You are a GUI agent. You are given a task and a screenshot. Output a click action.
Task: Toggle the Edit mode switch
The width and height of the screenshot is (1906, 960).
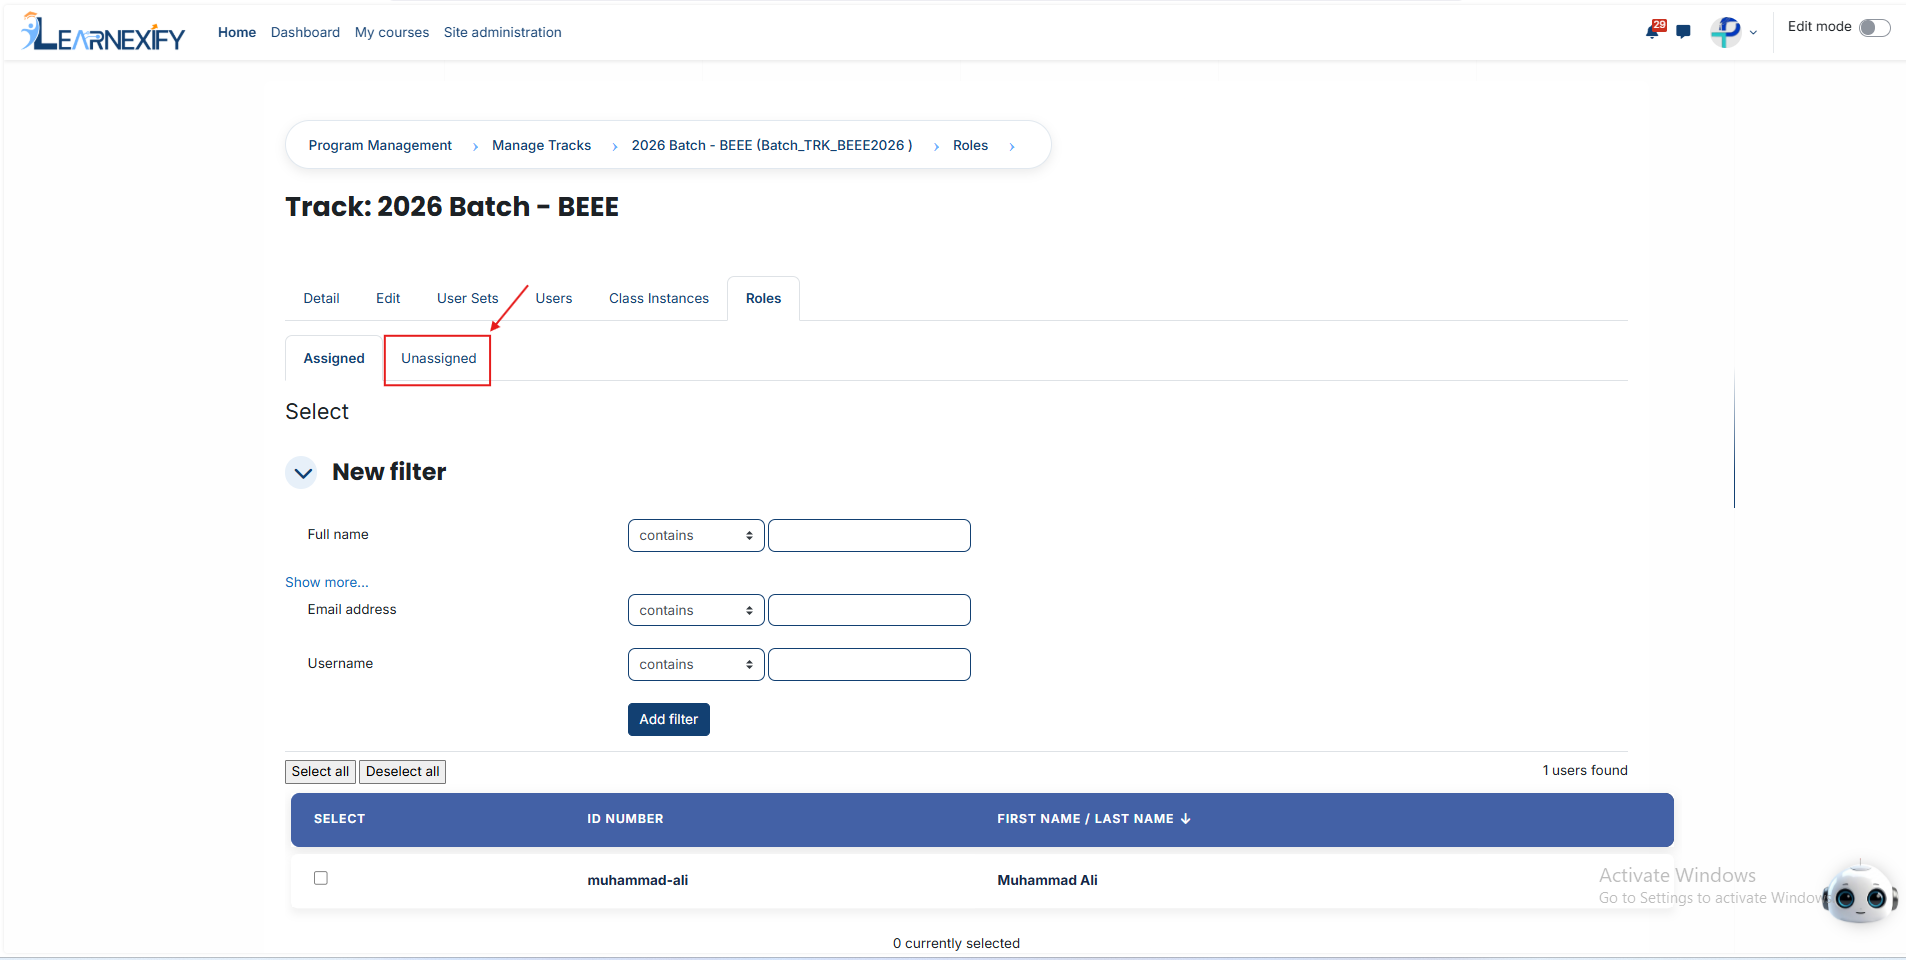point(1875,27)
